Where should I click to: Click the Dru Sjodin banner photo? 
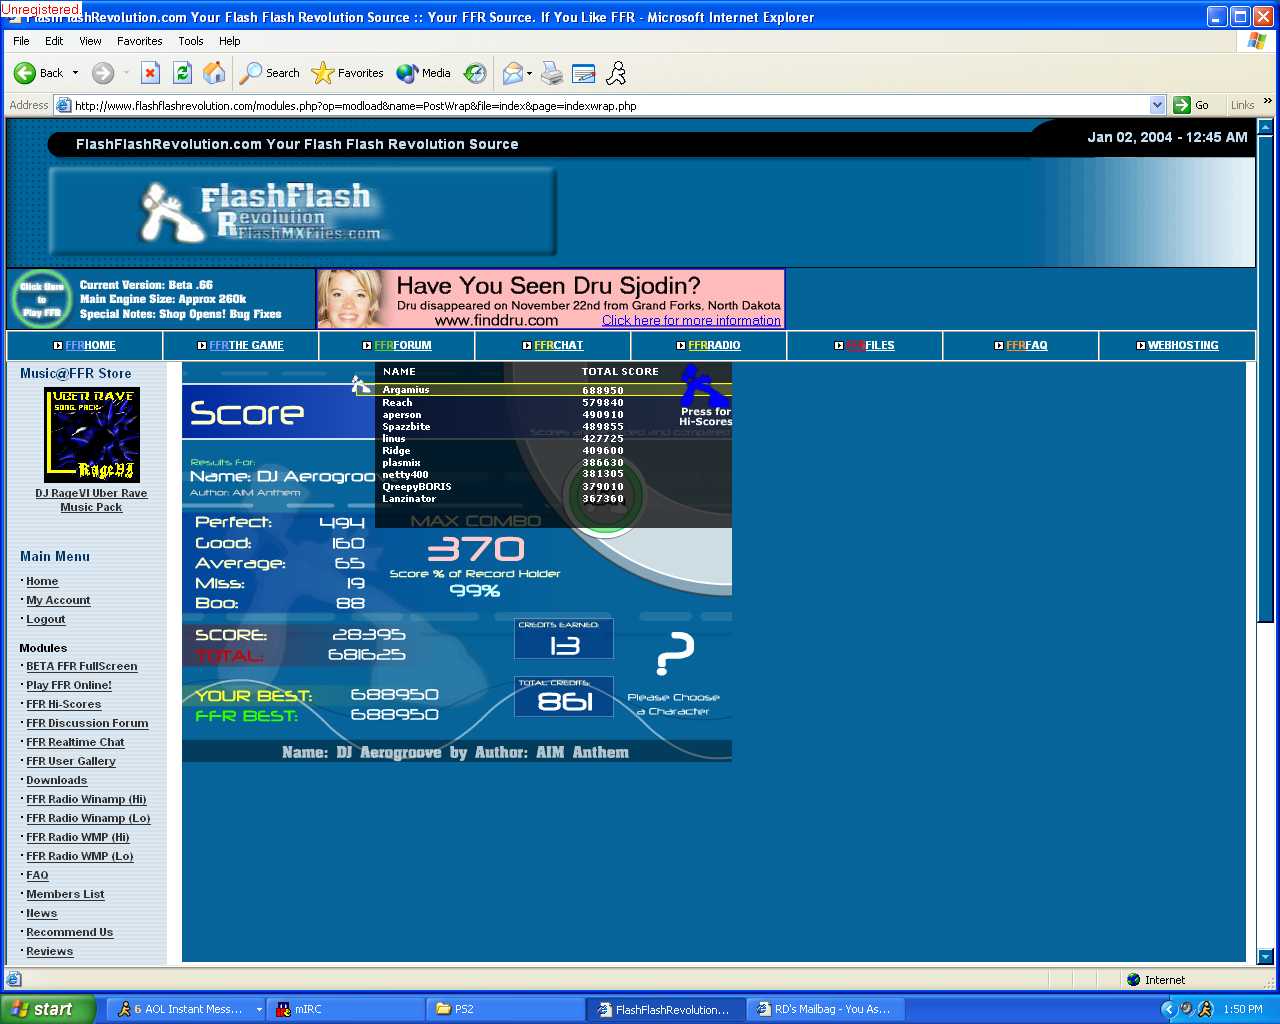click(349, 299)
